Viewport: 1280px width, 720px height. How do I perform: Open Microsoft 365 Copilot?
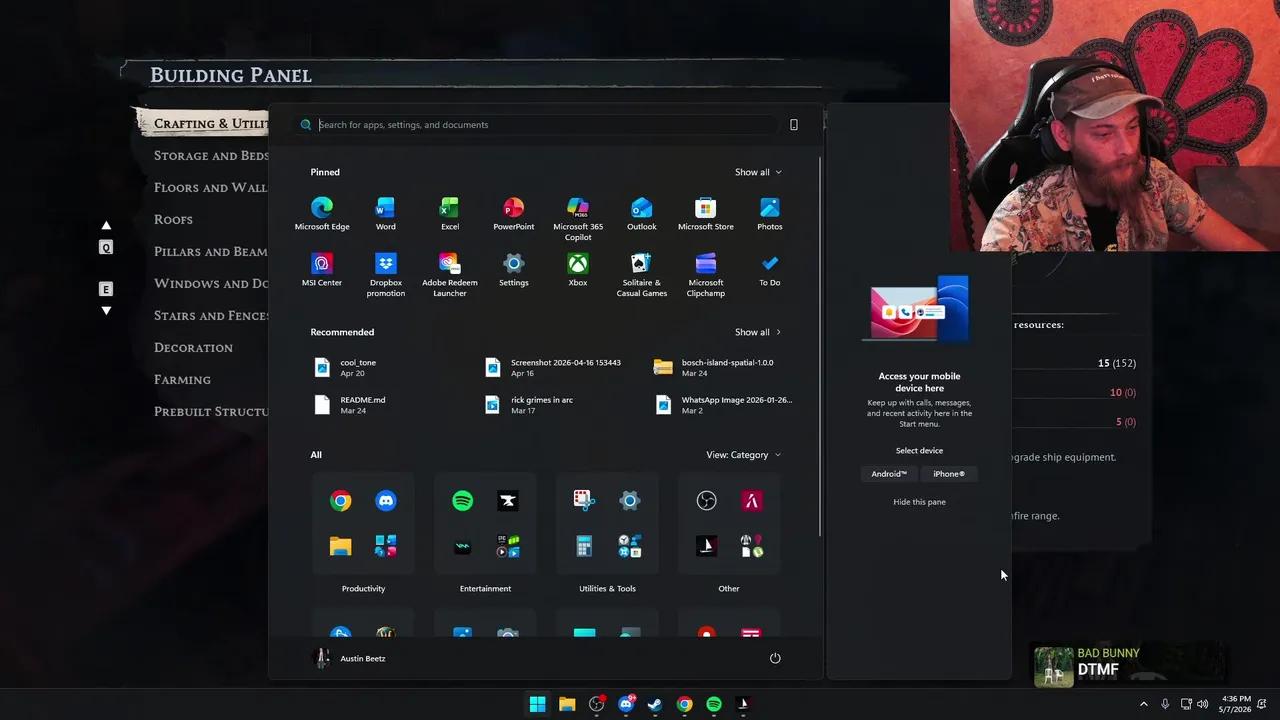point(578,219)
